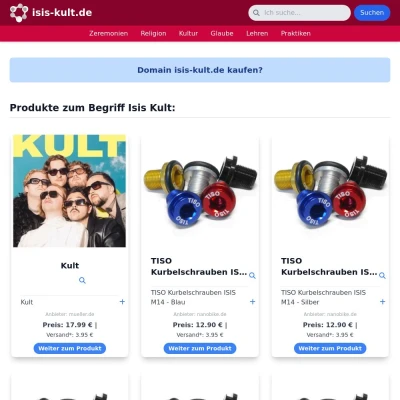Screen dimensions: 400x400
Task: Open the Kult album cover thumbnail
Action: (x=70, y=191)
